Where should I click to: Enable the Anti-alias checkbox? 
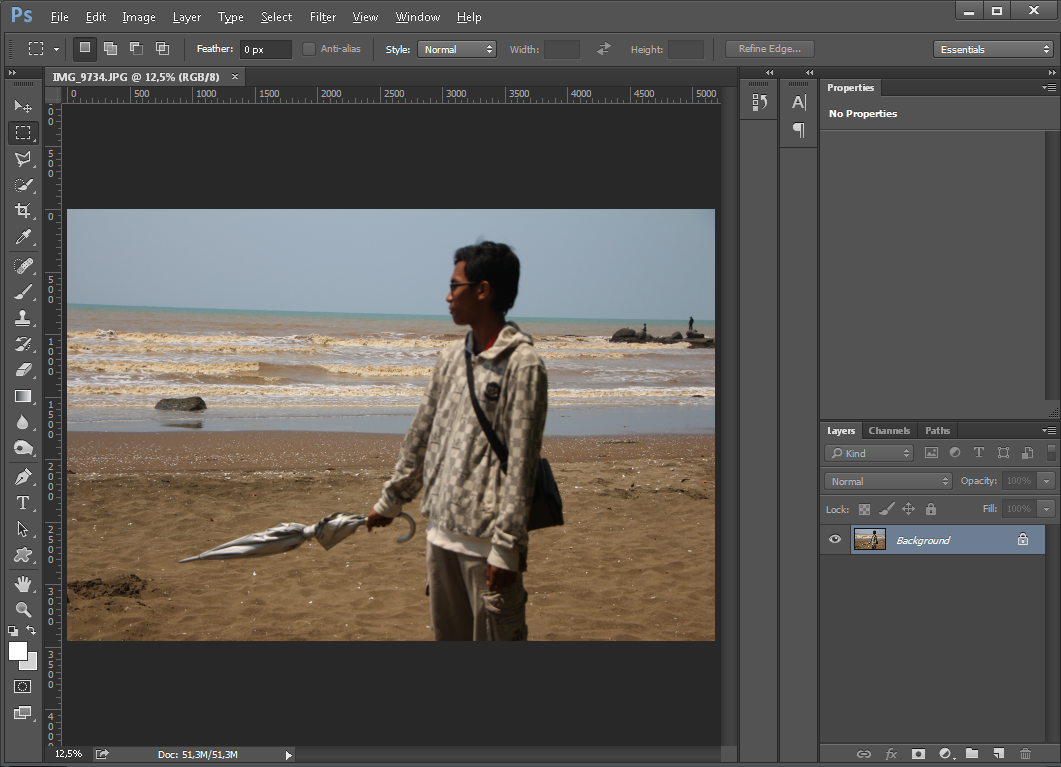pyautogui.click(x=309, y=49)
